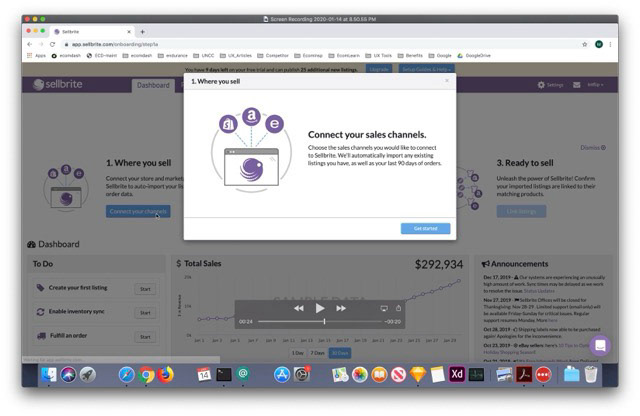640x416 pixels.
Task: Open Safari from the Dock
Action: click(x=127, y=374)
